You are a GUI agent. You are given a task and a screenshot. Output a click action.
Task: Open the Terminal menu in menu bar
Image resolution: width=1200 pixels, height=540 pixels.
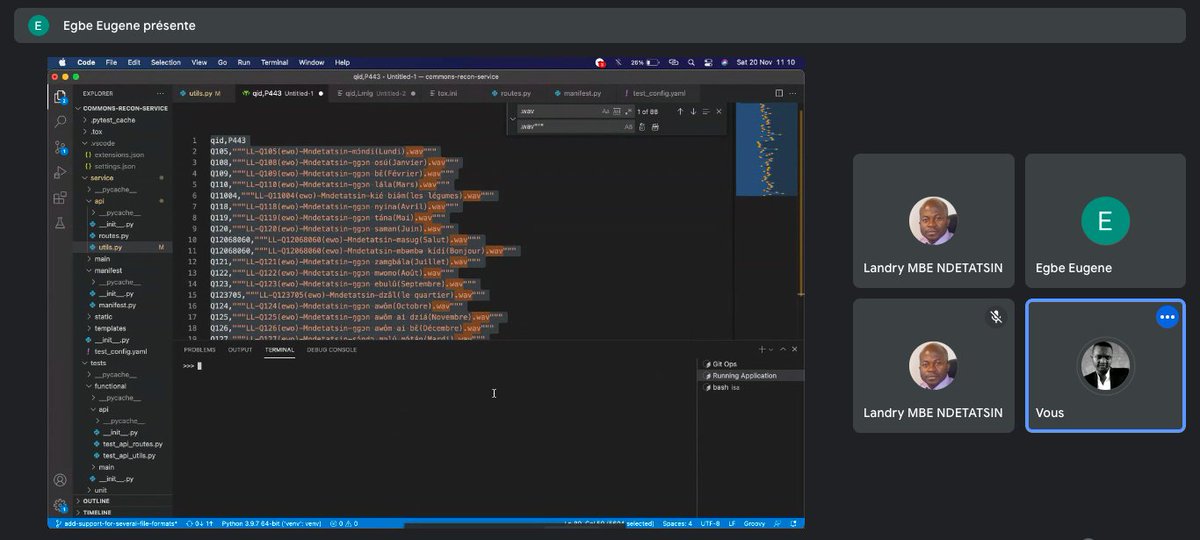coord(274,62)
